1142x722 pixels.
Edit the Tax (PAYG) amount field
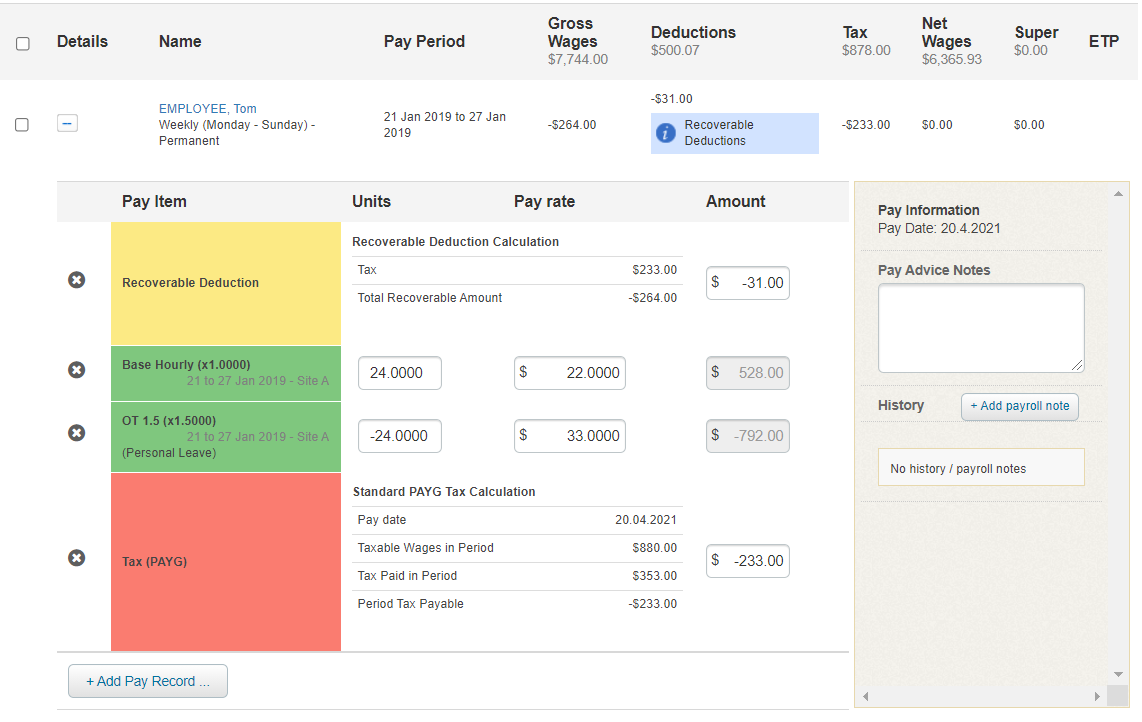[748, 561]
